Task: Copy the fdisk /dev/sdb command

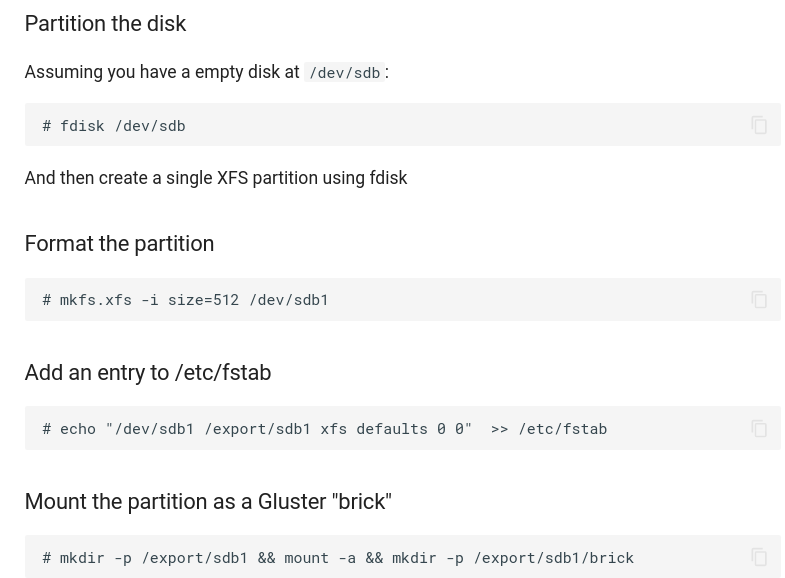Action: 759,125
